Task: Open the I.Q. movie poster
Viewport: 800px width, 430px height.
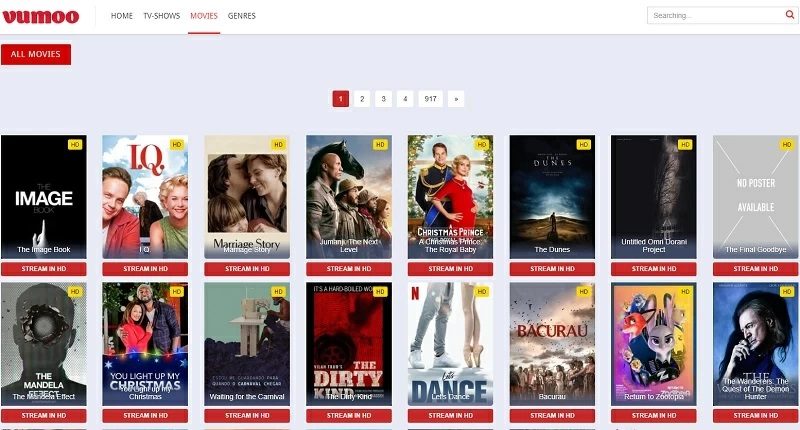Action: 145,197
